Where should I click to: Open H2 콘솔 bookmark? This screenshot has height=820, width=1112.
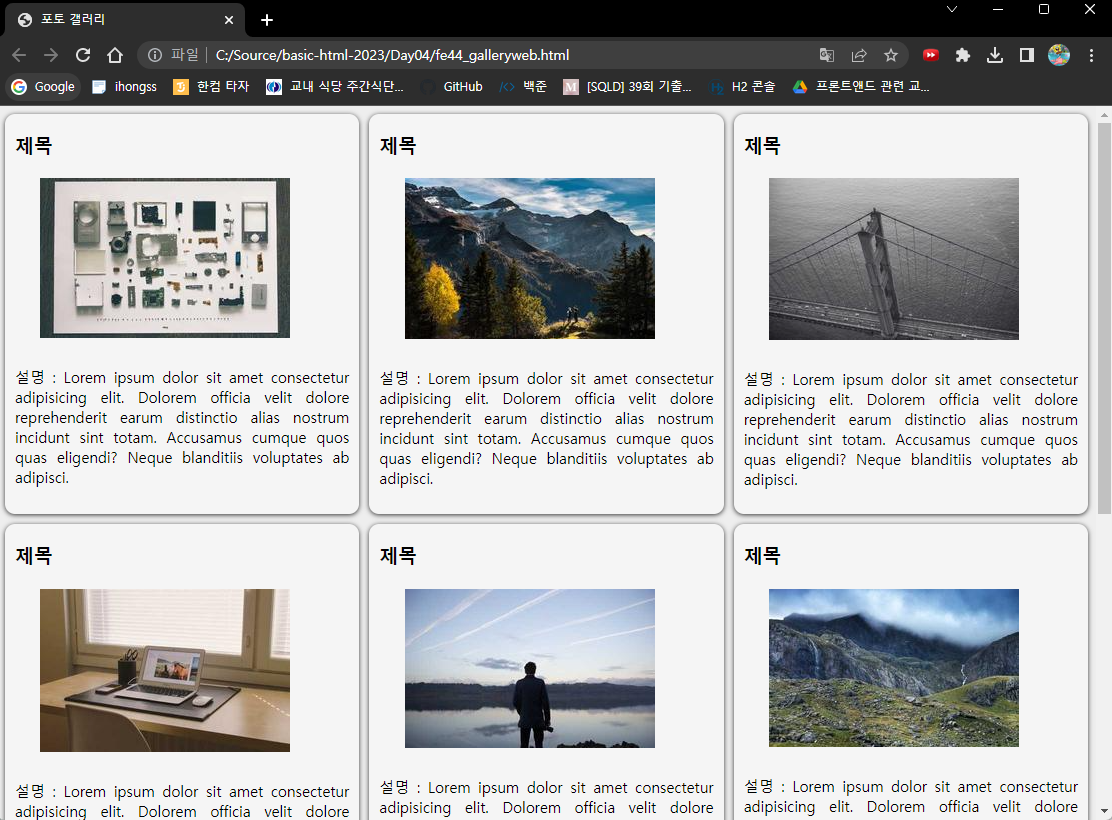[743, 87]
